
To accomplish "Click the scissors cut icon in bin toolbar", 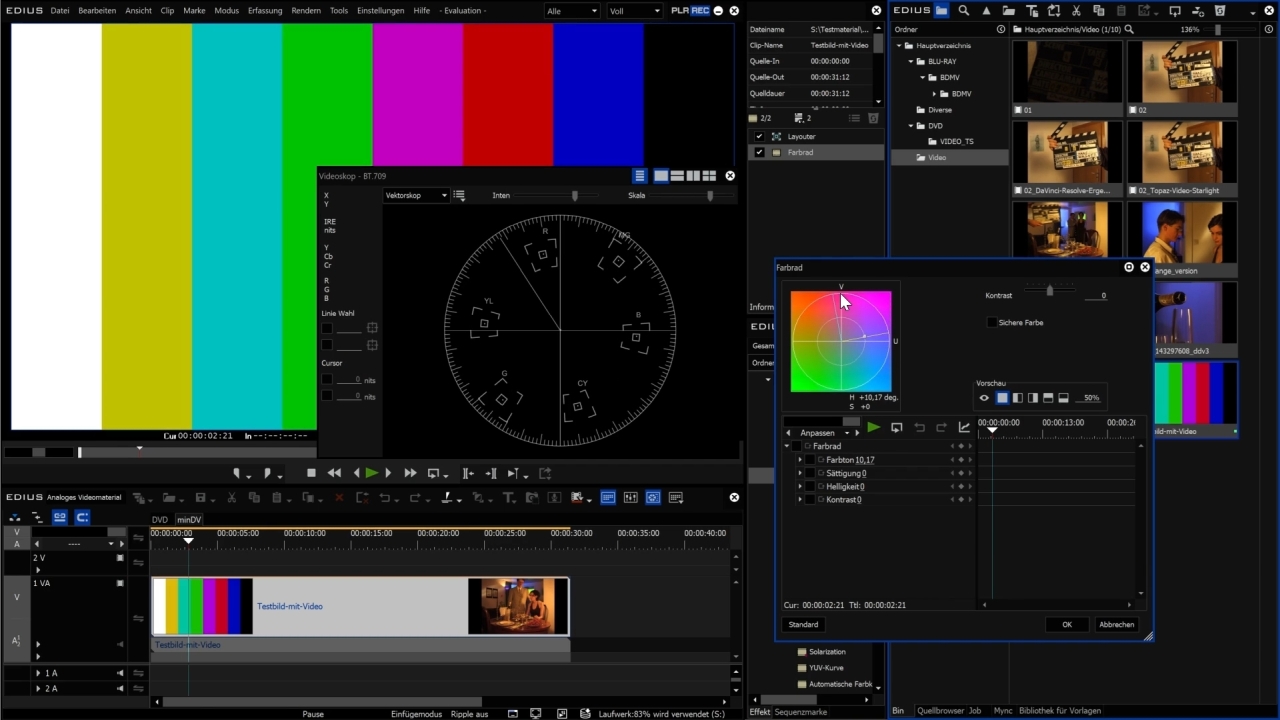I will click(x=1076, y=11).
